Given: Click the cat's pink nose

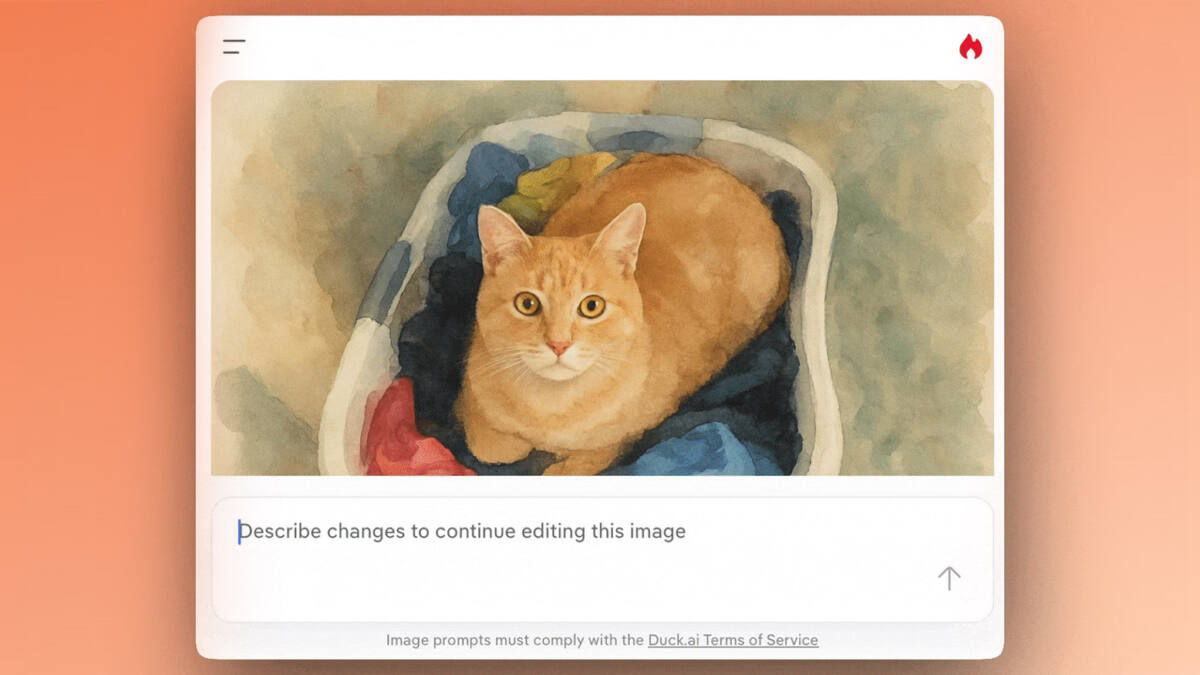Looking at the screenshot, I should [559, 348].
